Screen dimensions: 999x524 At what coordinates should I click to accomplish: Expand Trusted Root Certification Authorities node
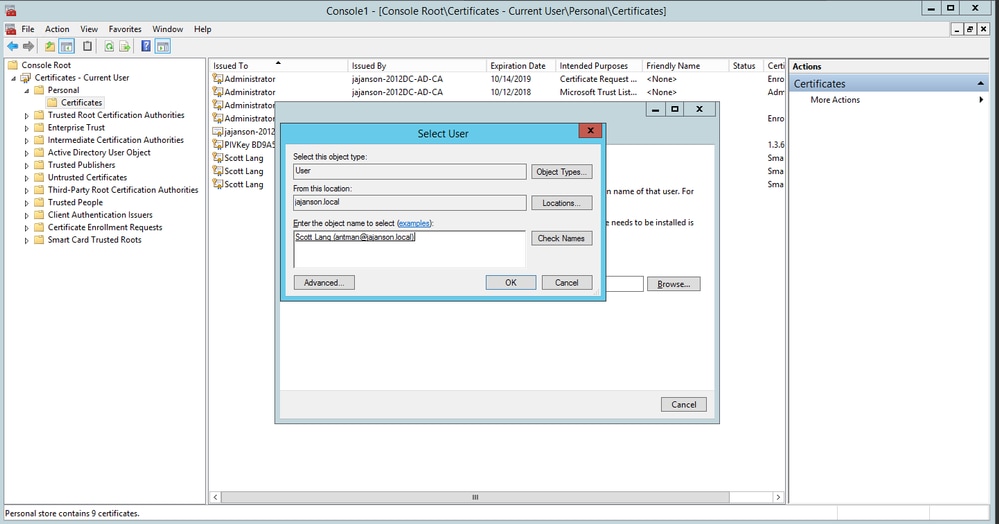[27, 116]
